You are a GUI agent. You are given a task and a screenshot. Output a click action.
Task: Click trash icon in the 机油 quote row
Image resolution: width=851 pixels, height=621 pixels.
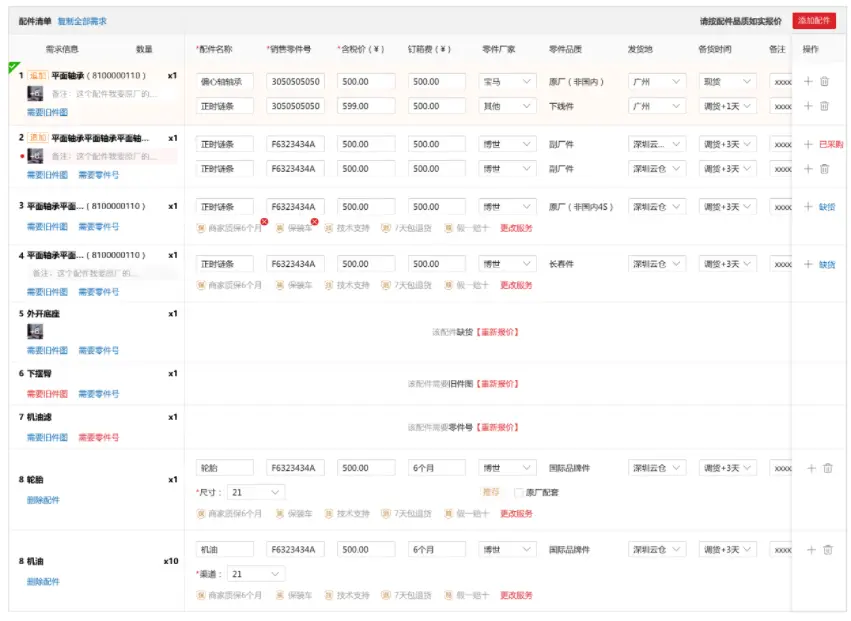point(828,550)
